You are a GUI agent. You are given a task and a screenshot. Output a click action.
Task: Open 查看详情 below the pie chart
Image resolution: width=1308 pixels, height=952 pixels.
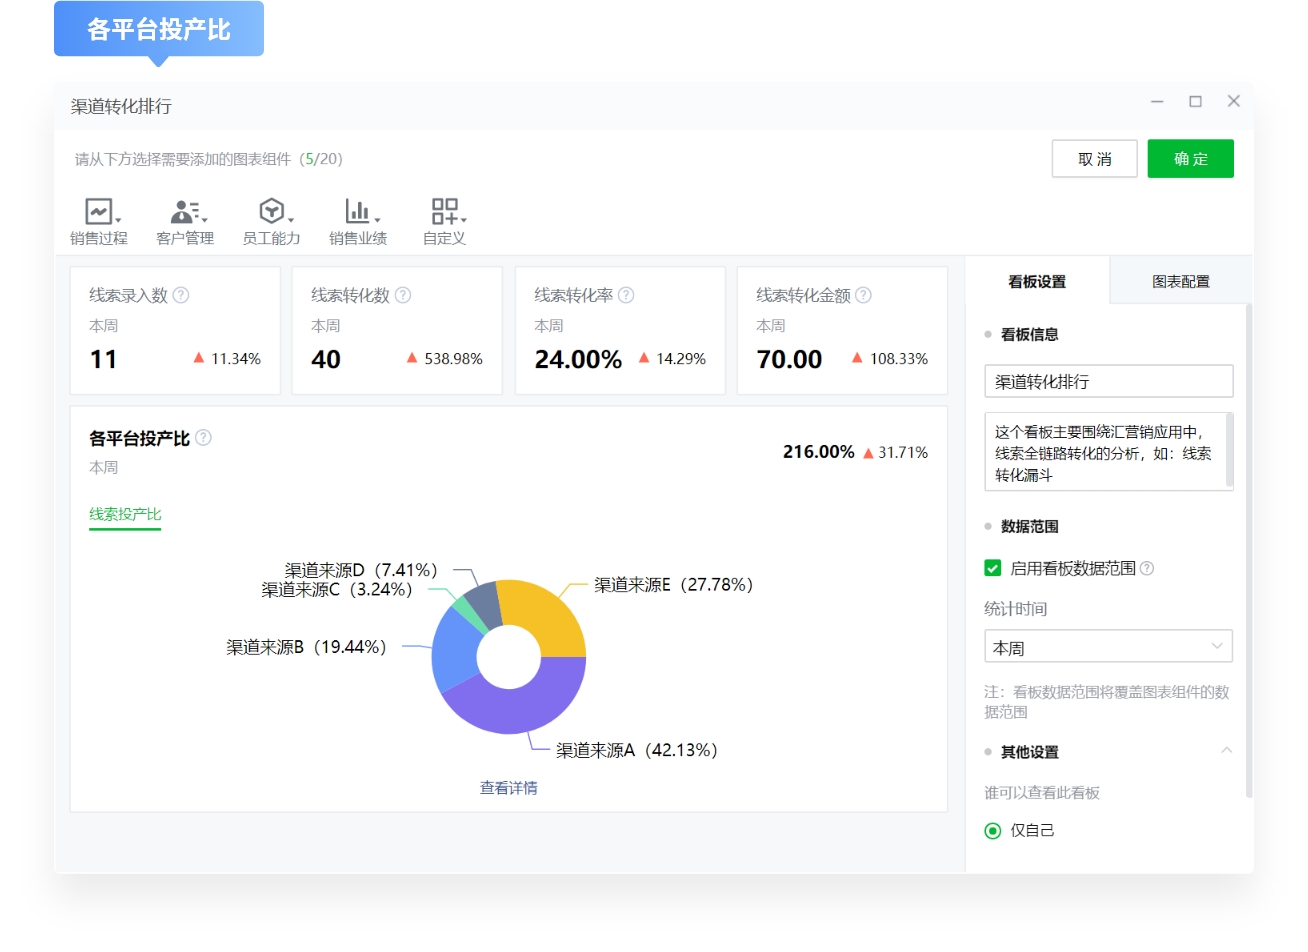pyautogui.click(x=507, y=788)
